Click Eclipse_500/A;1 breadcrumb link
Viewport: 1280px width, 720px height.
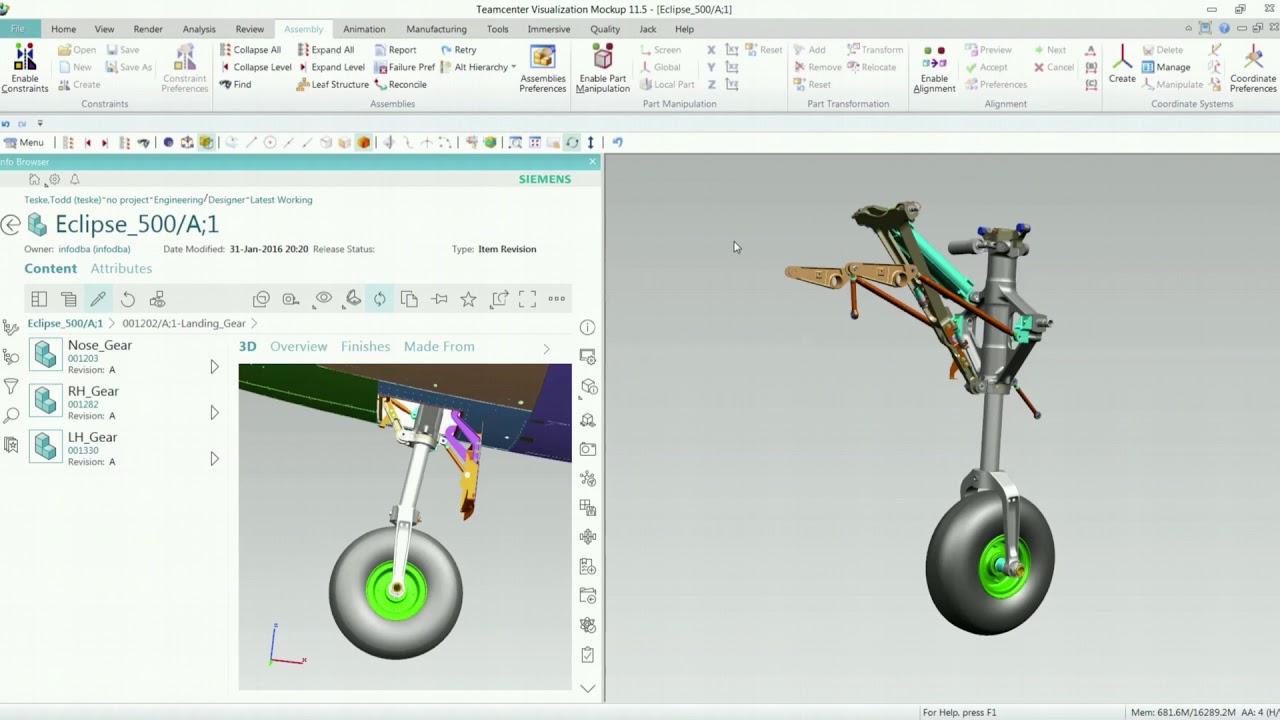[x=65, y=323]
